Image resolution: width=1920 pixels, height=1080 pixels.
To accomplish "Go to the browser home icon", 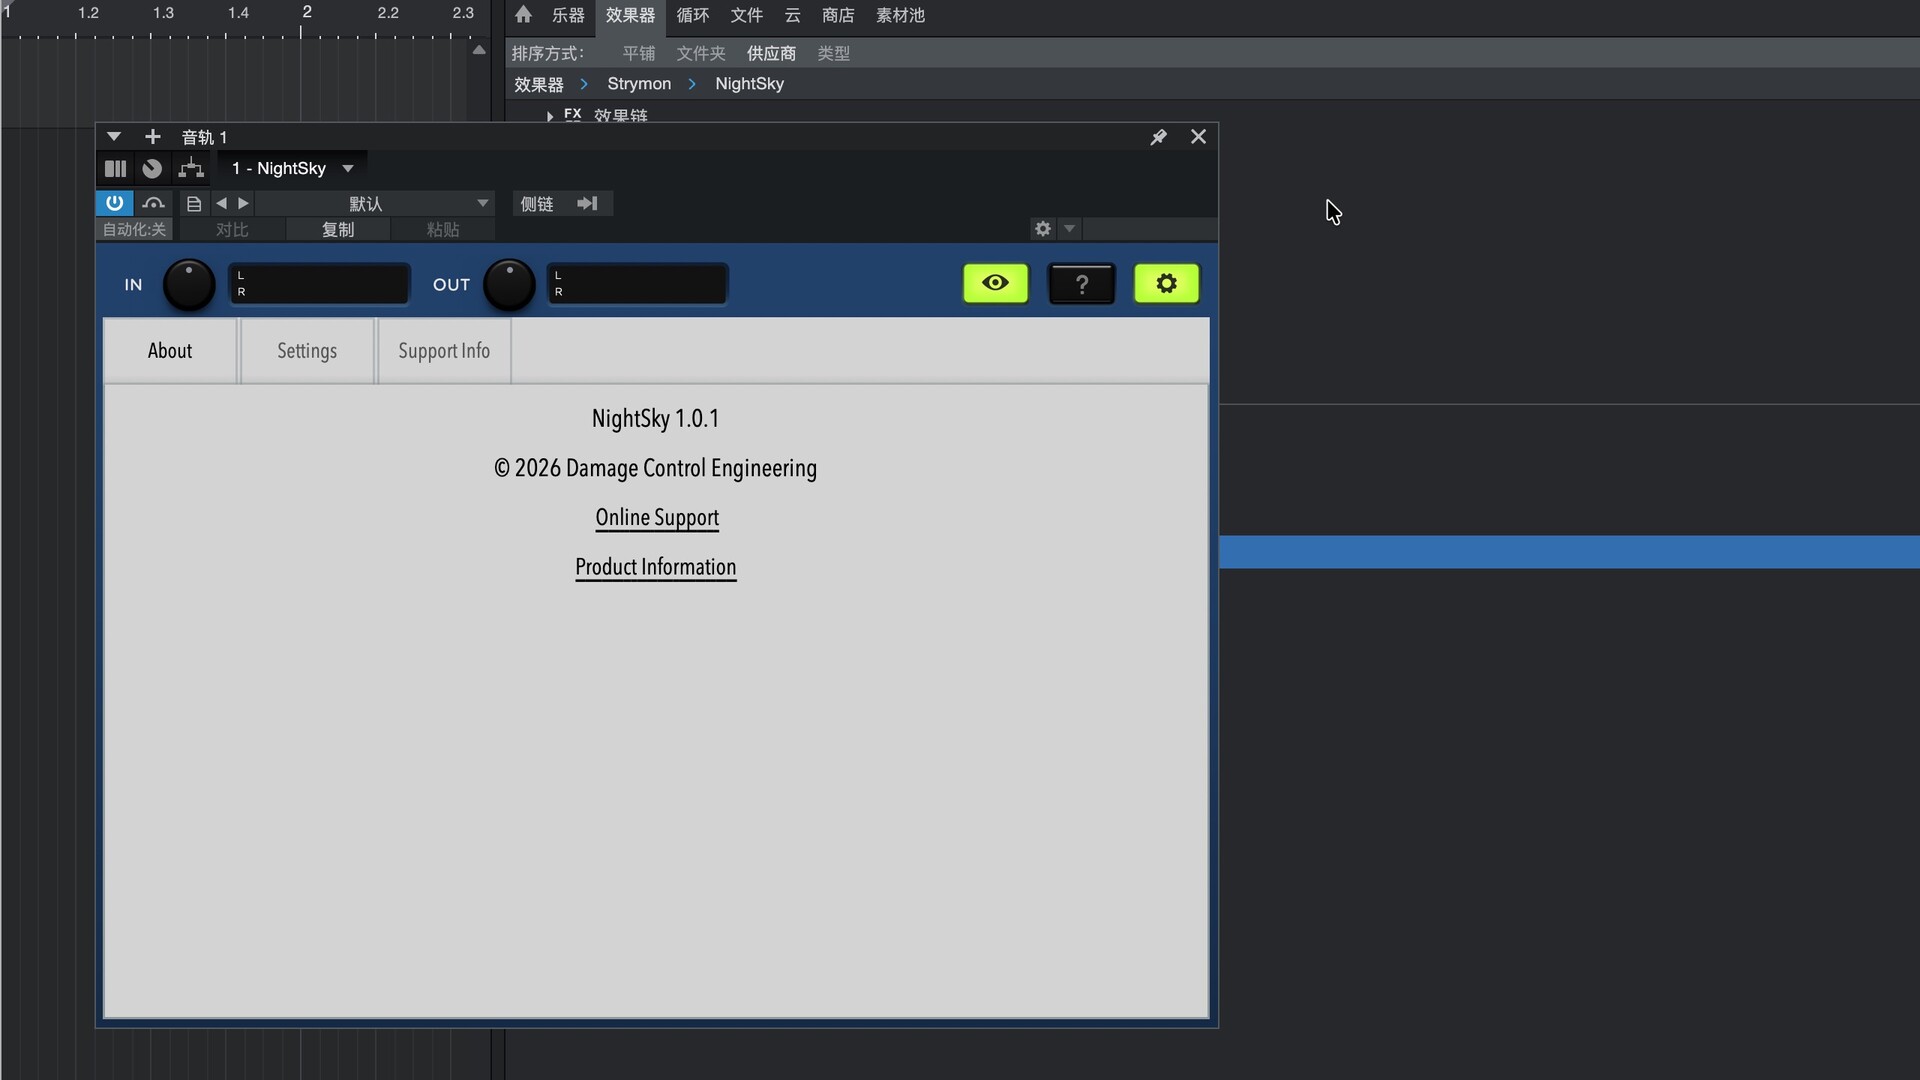I will [x=523, y=15].
